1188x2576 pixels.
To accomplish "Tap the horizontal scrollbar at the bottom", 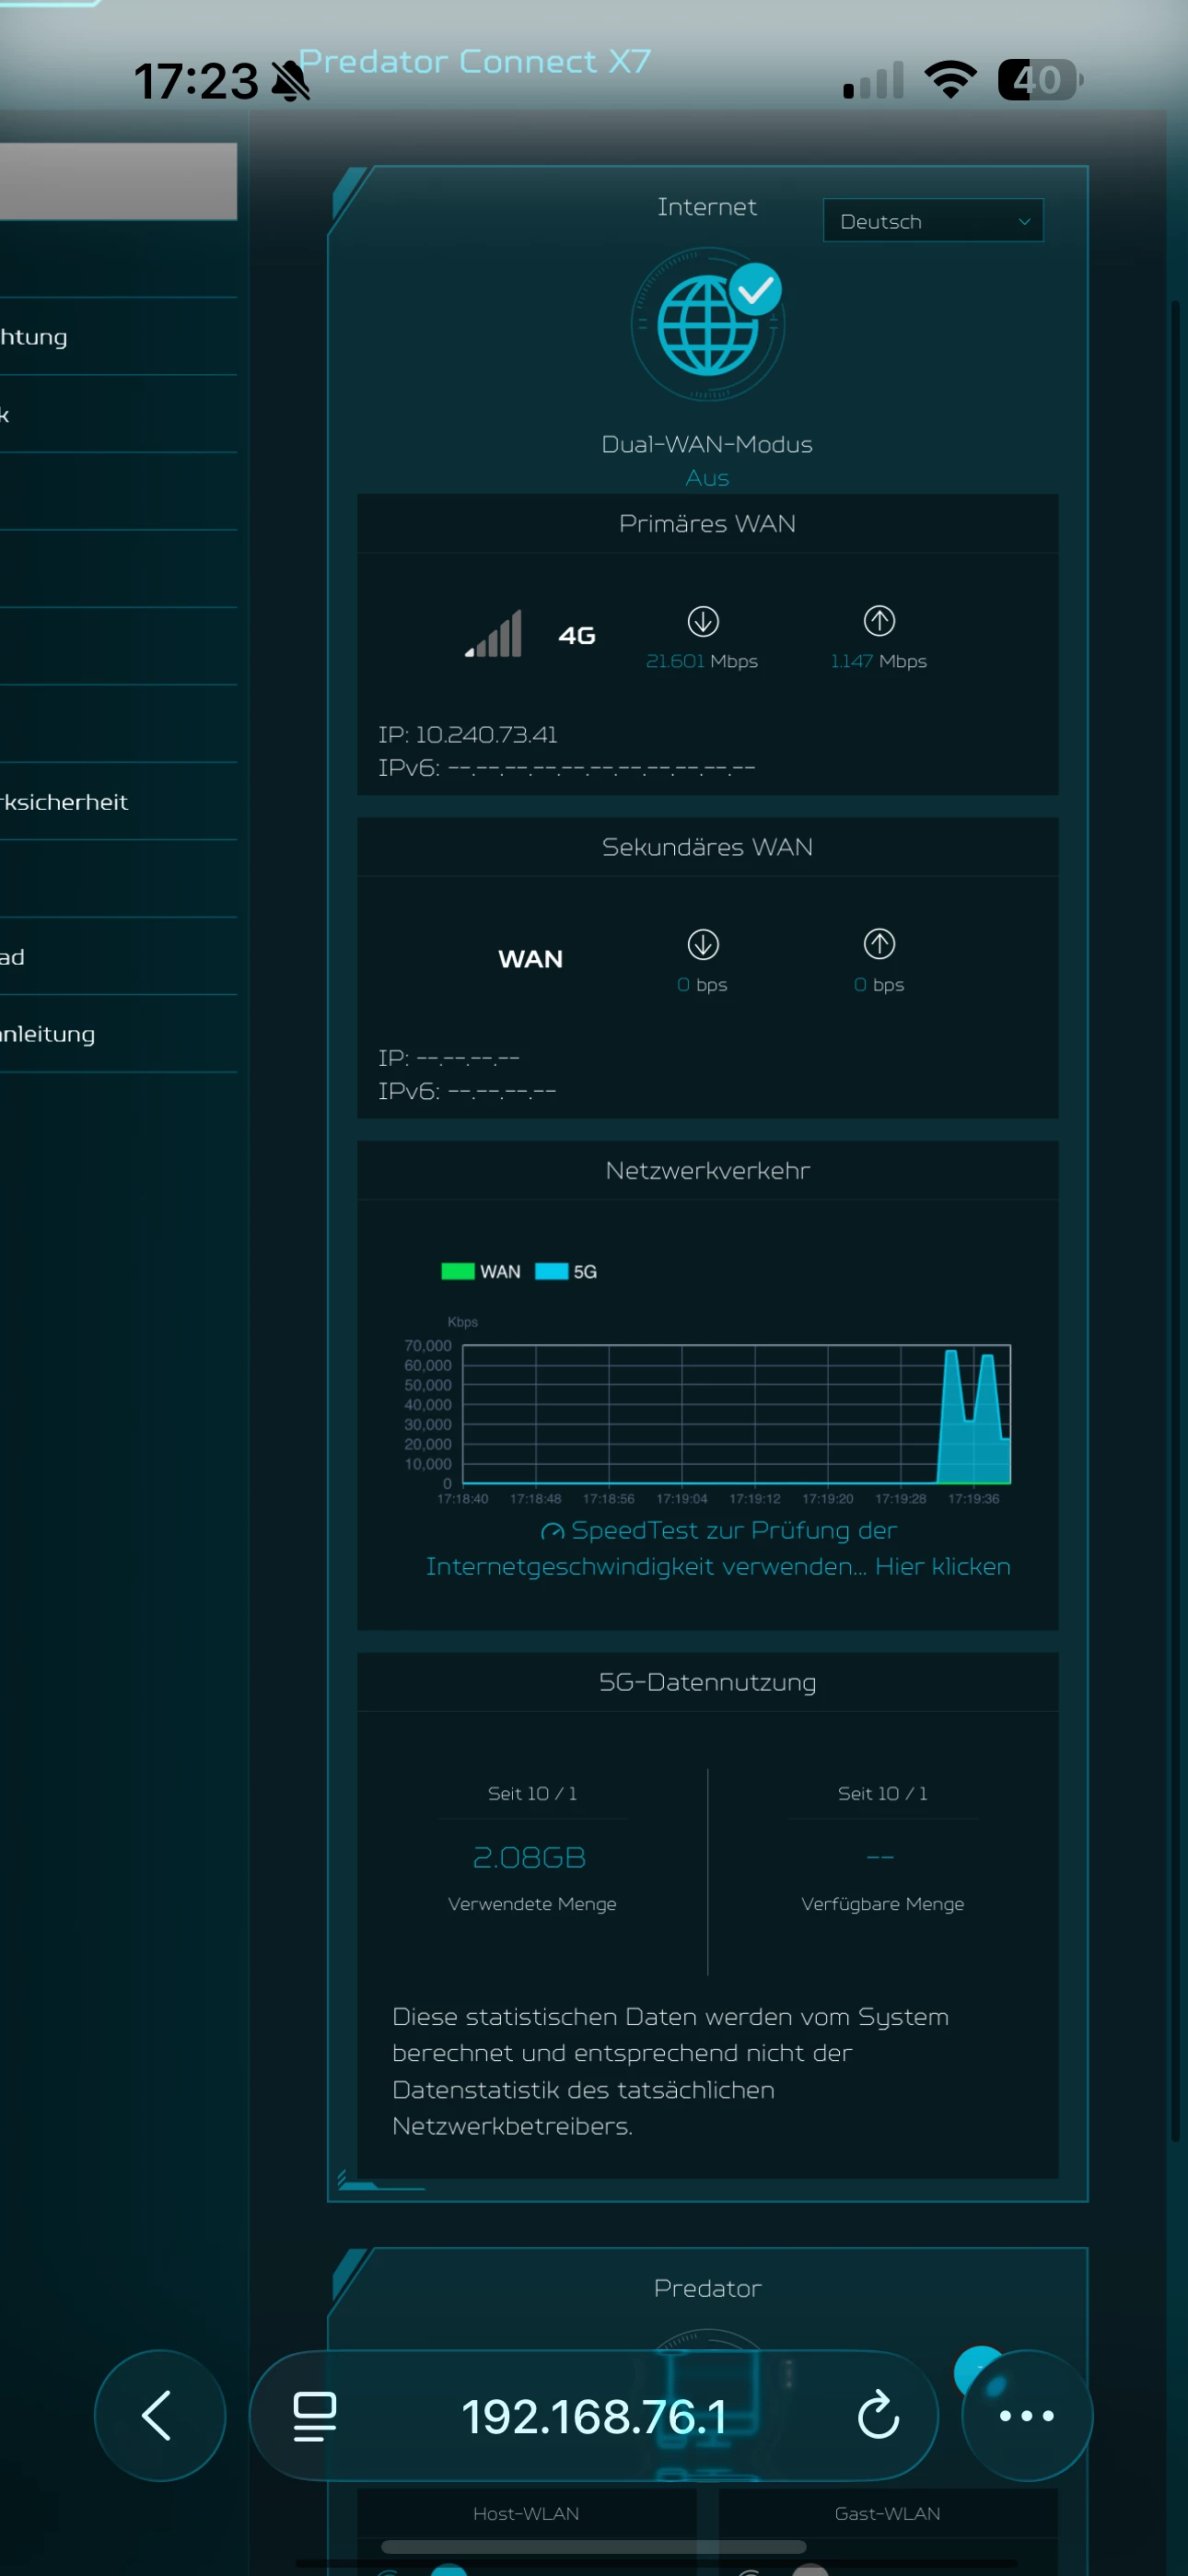I will (593, 2546).
